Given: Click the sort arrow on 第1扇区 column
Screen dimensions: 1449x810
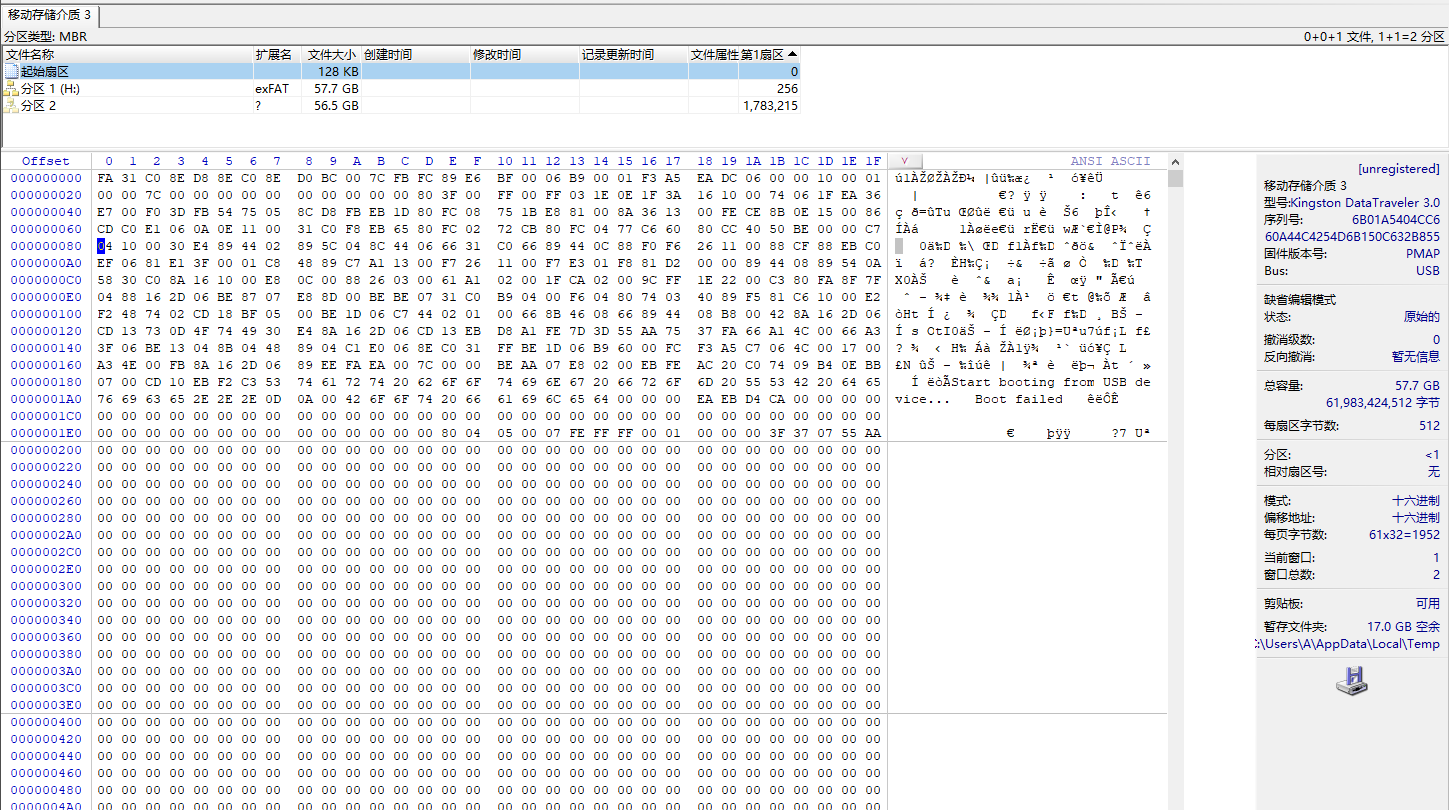Looking at the screenshot, I should point(793,54).
